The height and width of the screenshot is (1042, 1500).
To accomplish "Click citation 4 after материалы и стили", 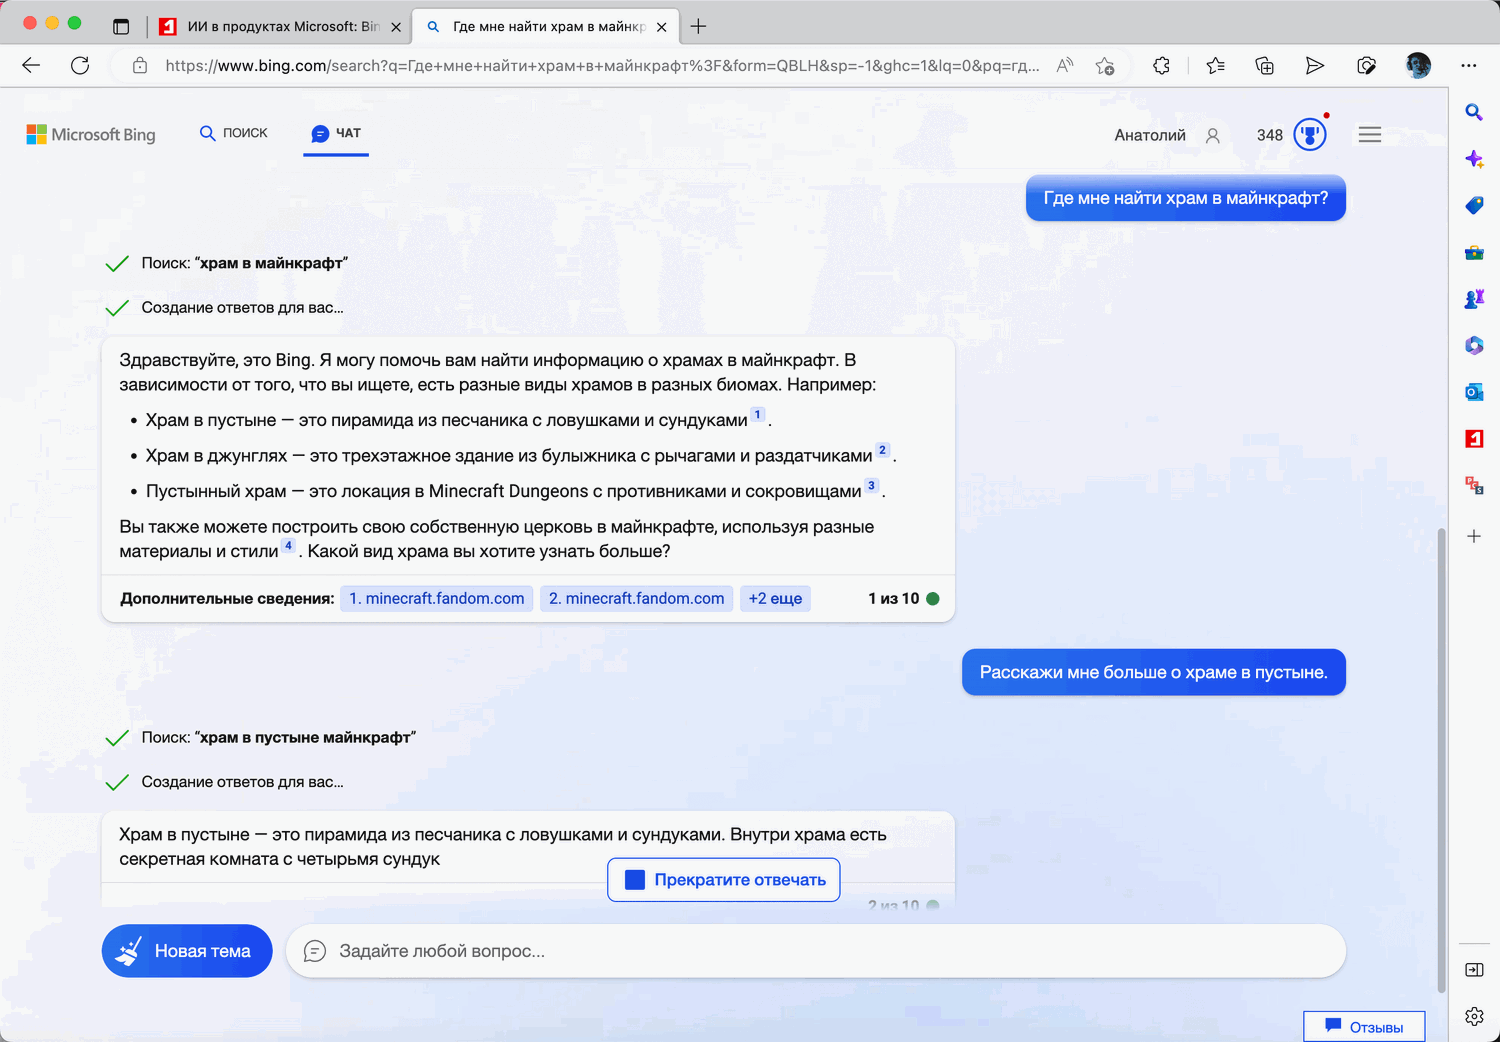I will (x=288, y=546).
